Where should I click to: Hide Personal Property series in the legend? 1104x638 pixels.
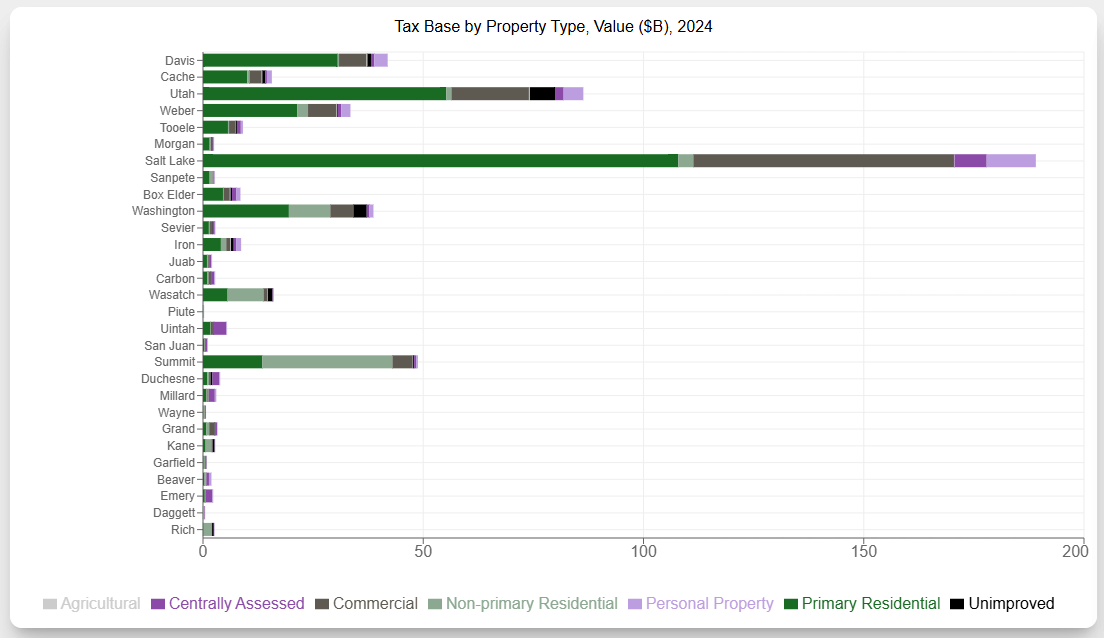tap(700, 604)
